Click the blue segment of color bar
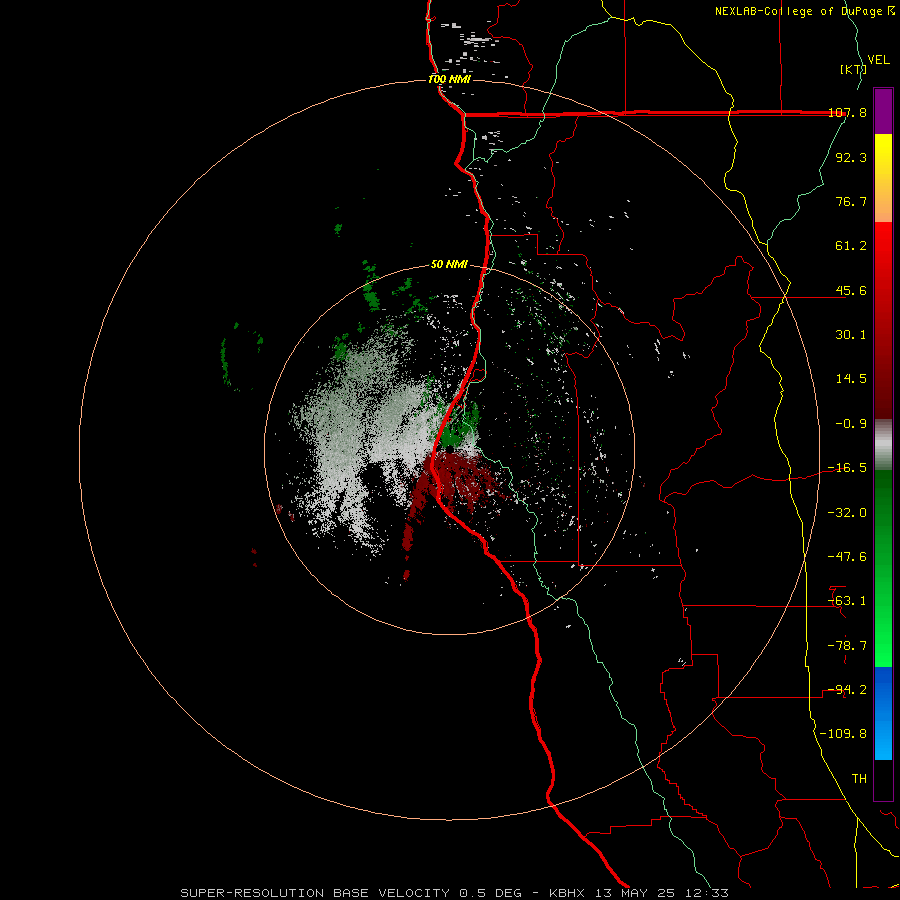The width and height of the screenshot is (900, 900). [x=883, y=713]
